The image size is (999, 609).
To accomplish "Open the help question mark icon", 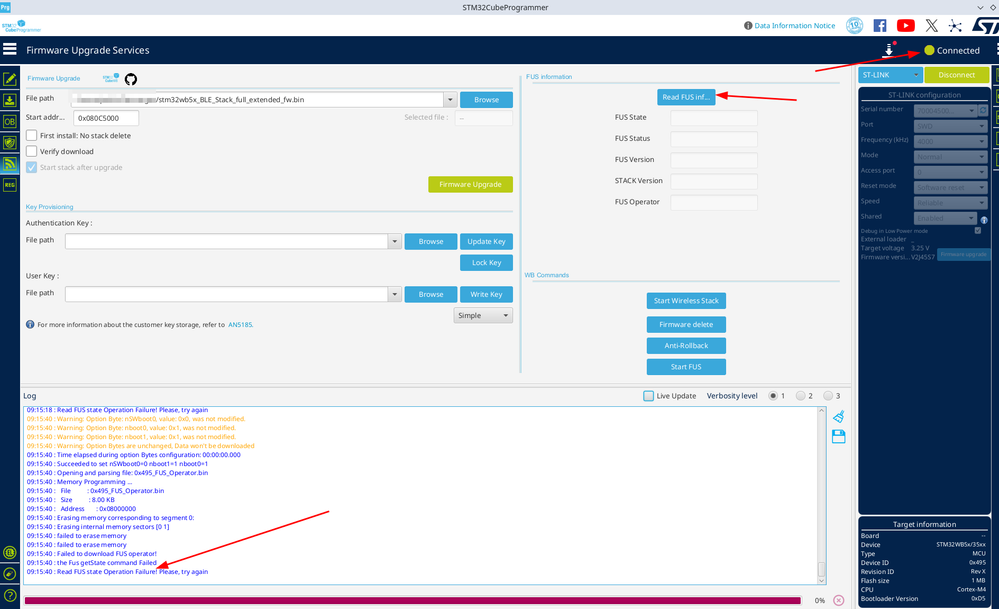I will tap(10, 595).
